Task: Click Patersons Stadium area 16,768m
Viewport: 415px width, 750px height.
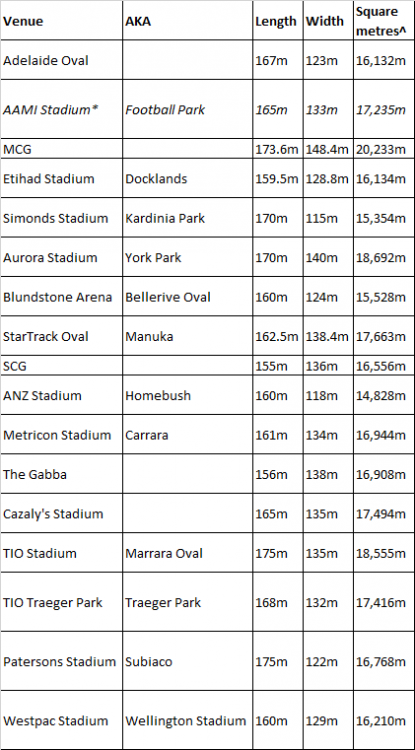Action: click(x=384, y=662)
